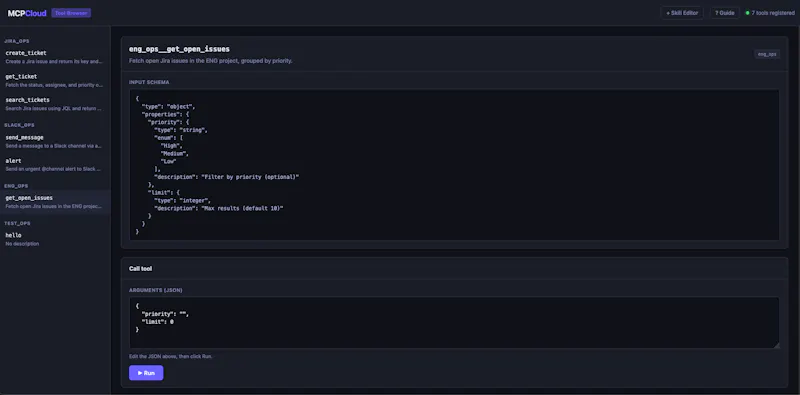Click the green tools registered status dot
Screen dimensions: 800x395
[747, 13]
